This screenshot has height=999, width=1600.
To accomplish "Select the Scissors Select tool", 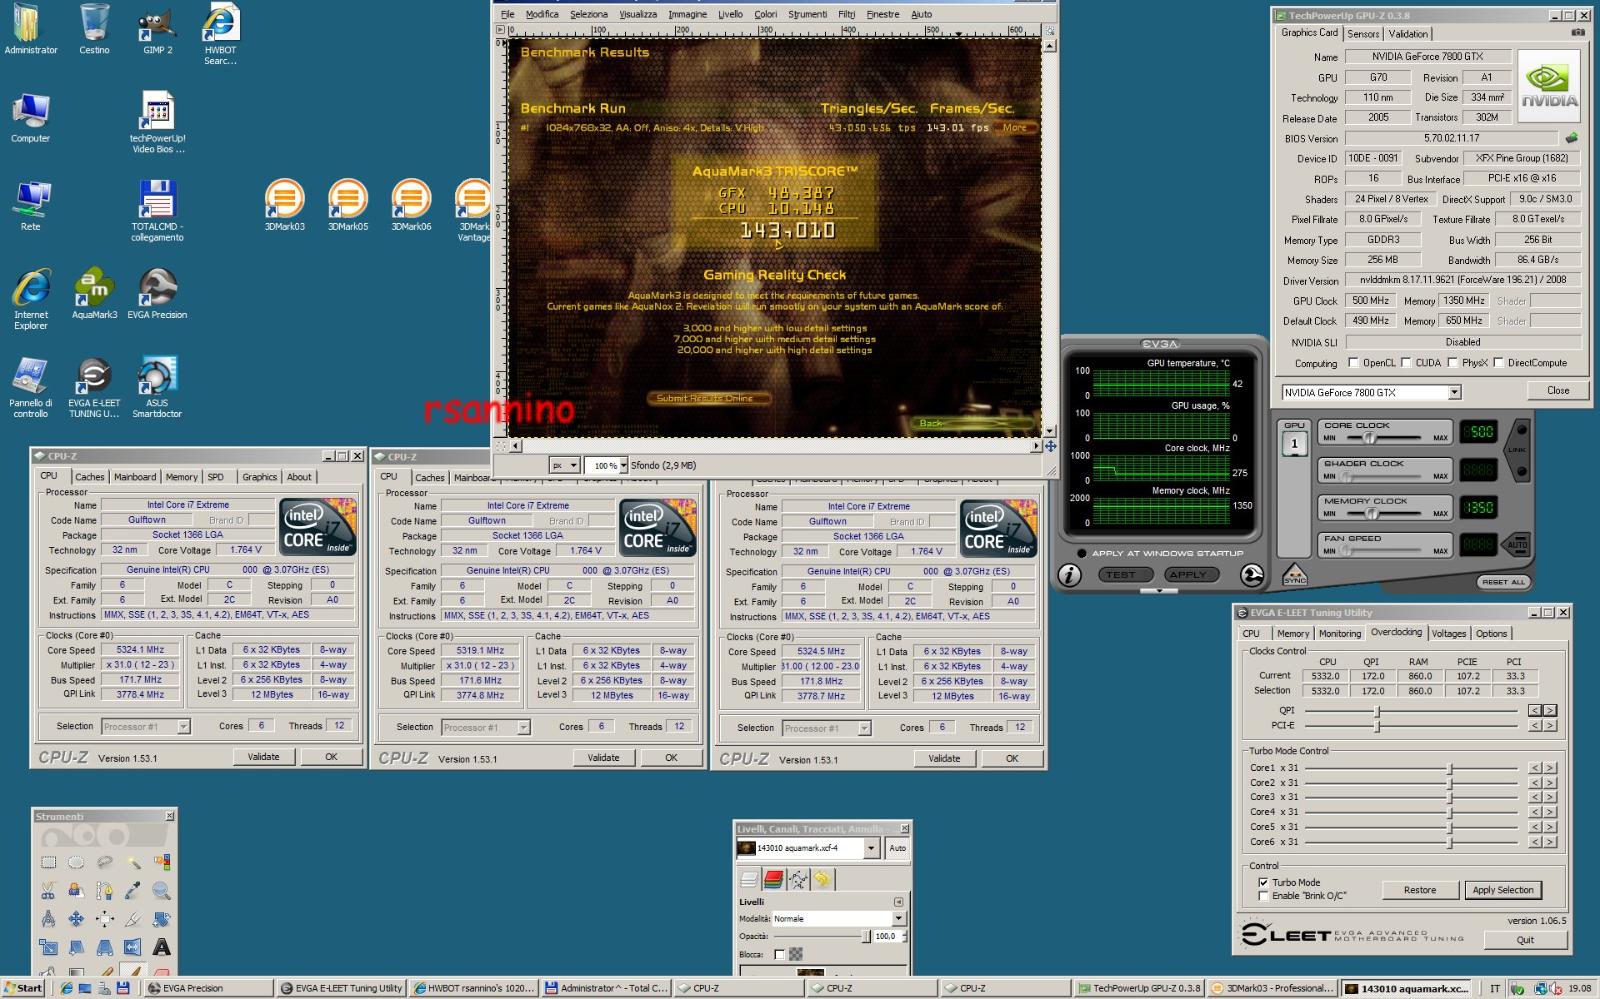I will 48,890.
